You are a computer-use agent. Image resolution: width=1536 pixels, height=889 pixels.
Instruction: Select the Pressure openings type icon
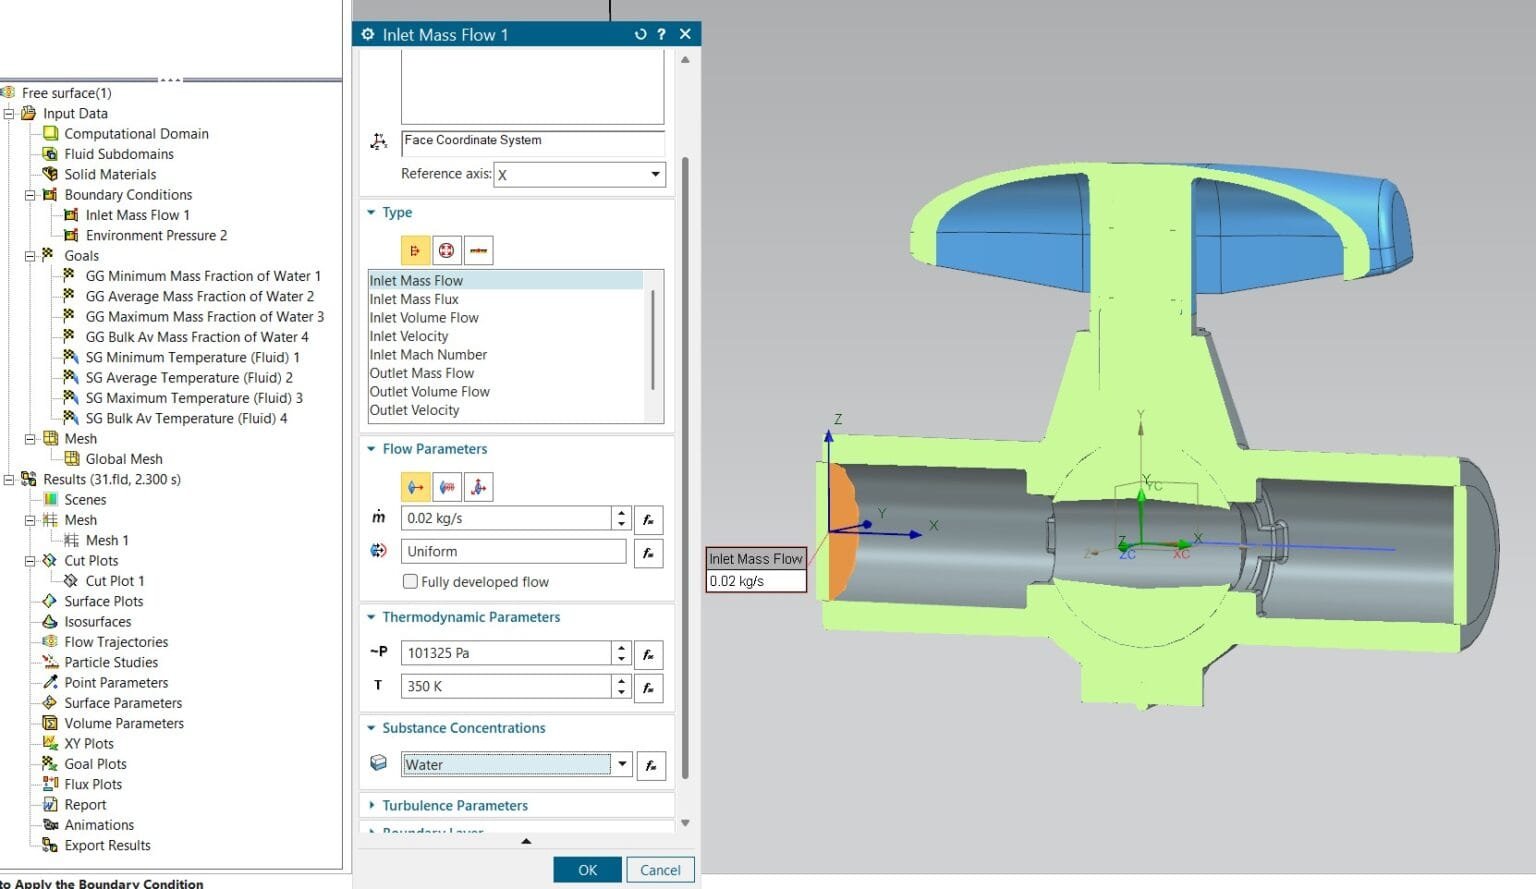tap(447, 250)
